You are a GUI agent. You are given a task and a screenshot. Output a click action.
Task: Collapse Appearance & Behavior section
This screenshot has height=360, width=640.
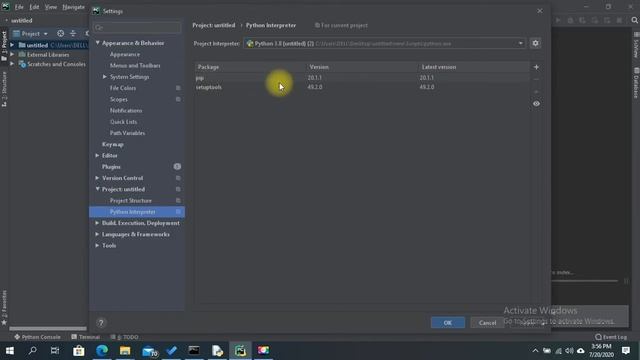tap(98, 43)
